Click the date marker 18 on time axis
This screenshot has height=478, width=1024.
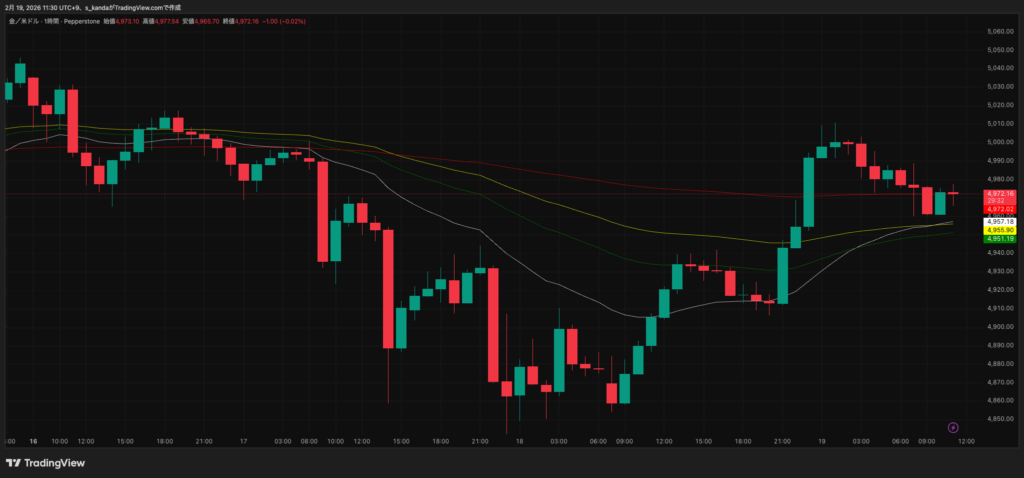point(520,441)
